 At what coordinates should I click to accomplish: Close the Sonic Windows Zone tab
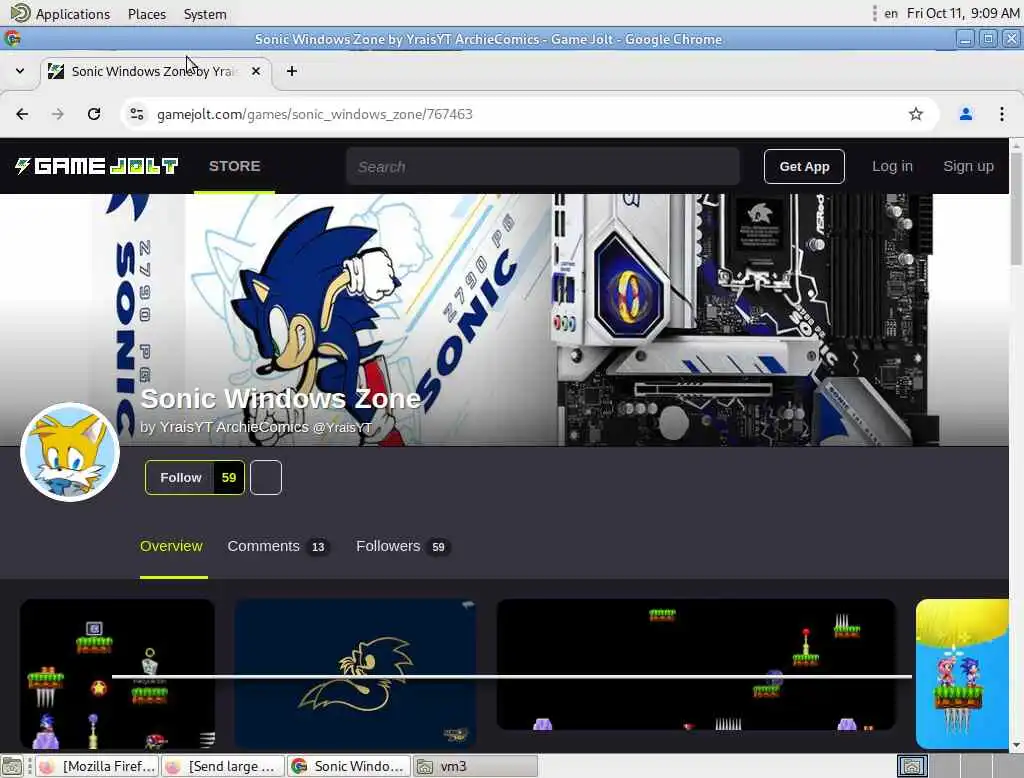pyautogui.click(x=256, y=71)
